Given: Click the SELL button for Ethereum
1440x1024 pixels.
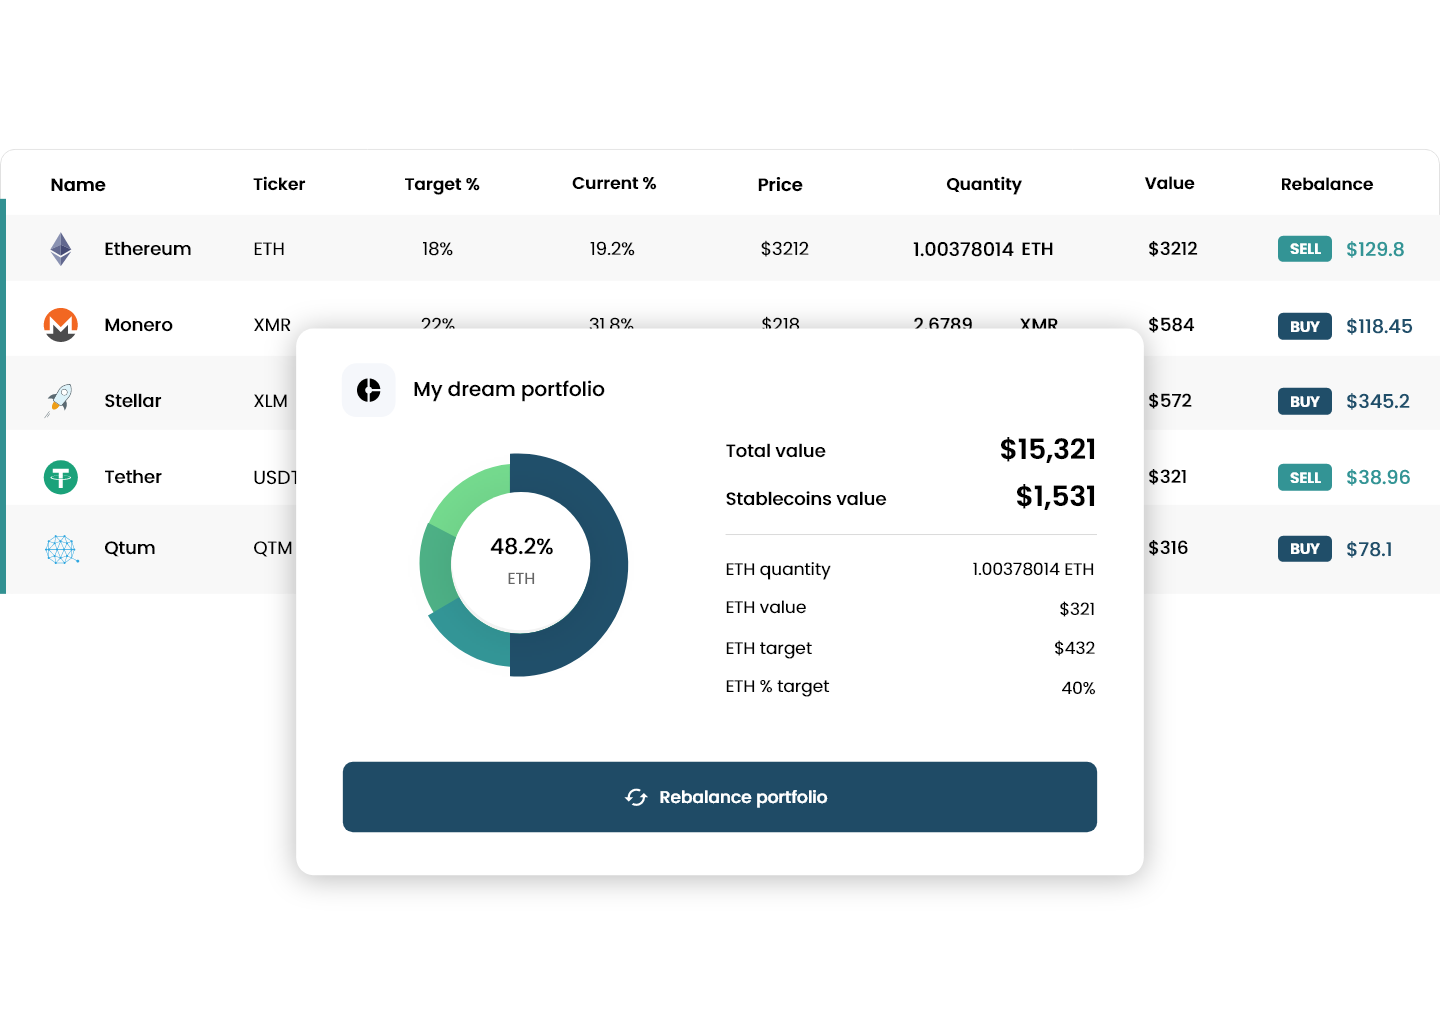Looking at the screenshot, I should coord(1304,248).
